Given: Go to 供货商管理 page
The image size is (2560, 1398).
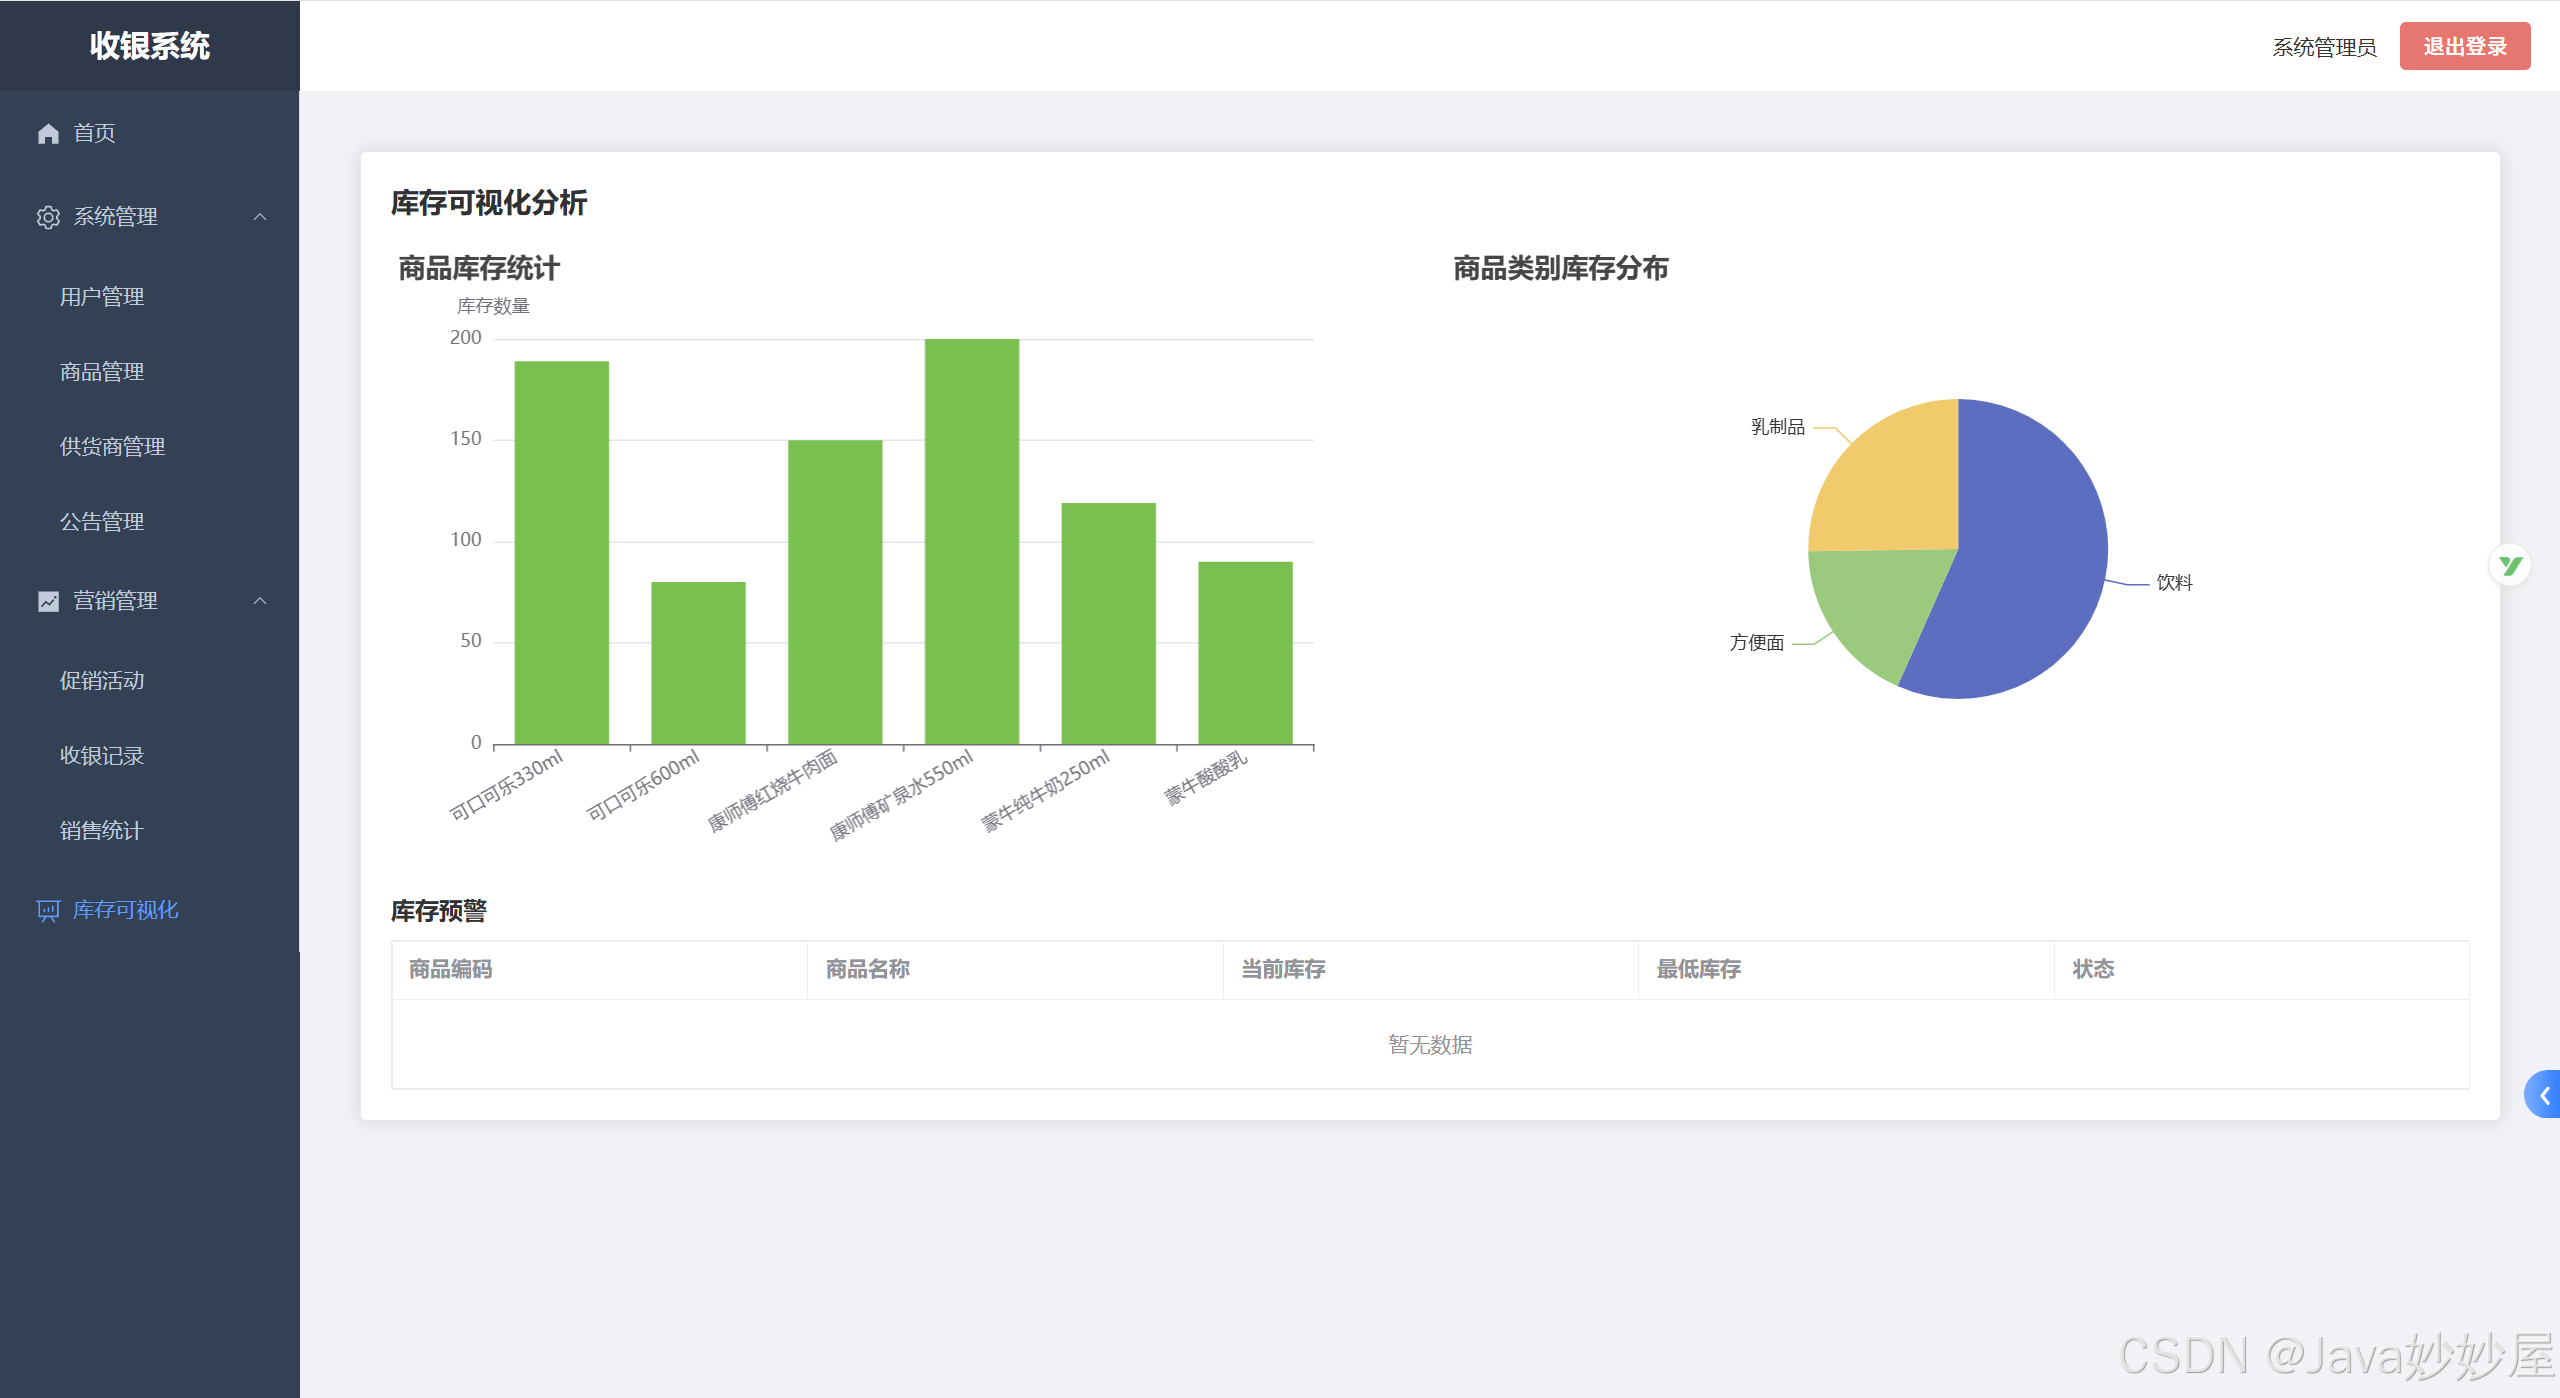Looking at the screenshot, I should pos(112,447).
